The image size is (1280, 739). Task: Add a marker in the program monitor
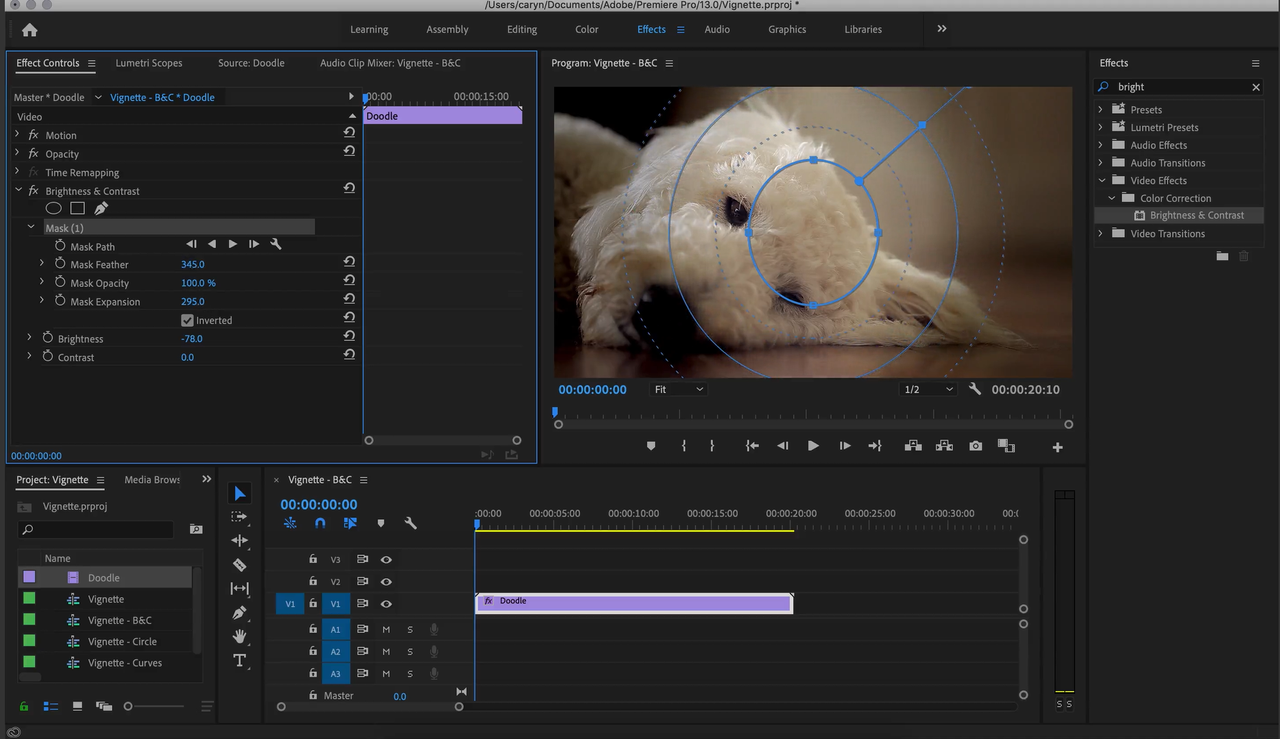click(651, 446)
